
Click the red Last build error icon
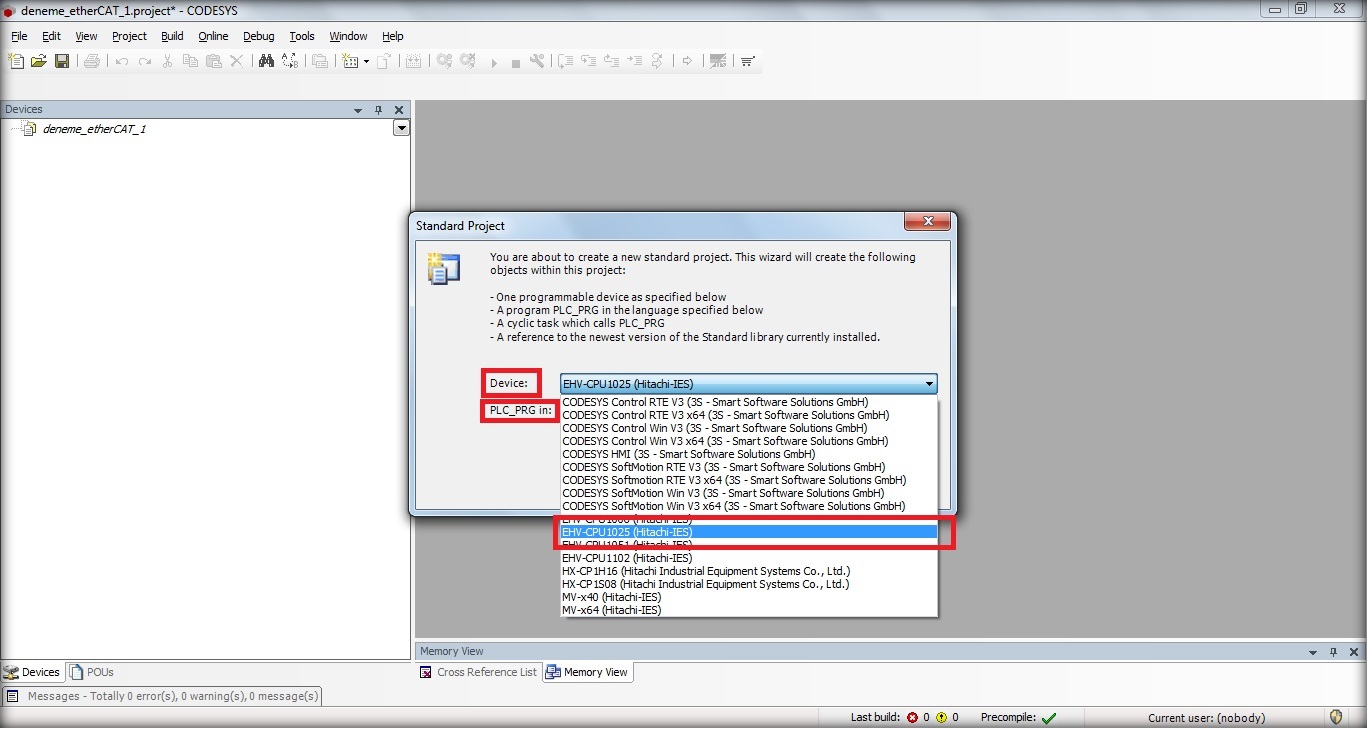coord(912,718)
